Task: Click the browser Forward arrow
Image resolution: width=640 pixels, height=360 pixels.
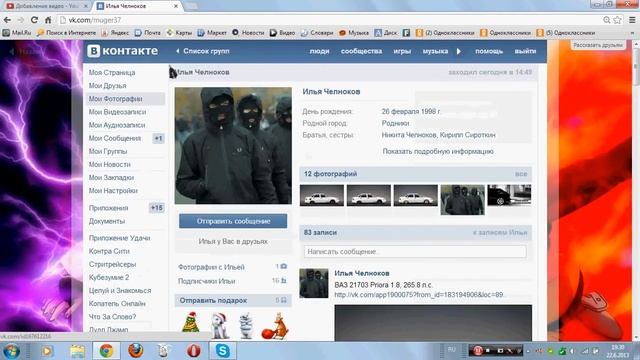Action: pos(21,20)
